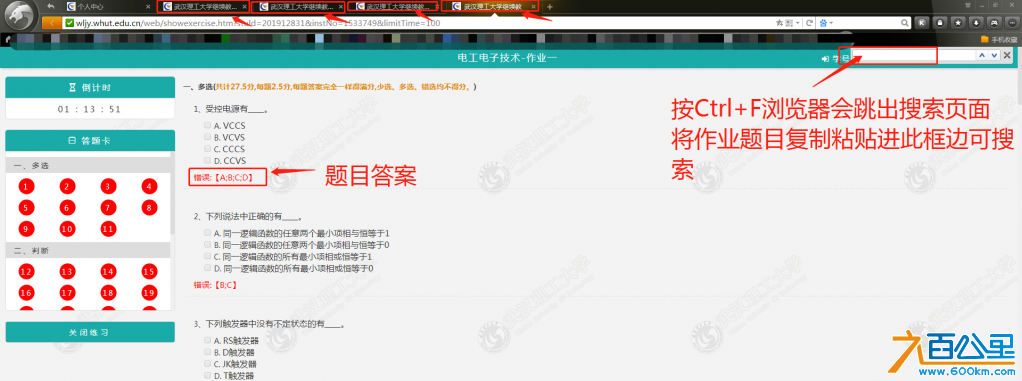Screen dimensions: 1022x381
Task: Open downloads with the arrow toolbar icon
Action: [975, 23]
